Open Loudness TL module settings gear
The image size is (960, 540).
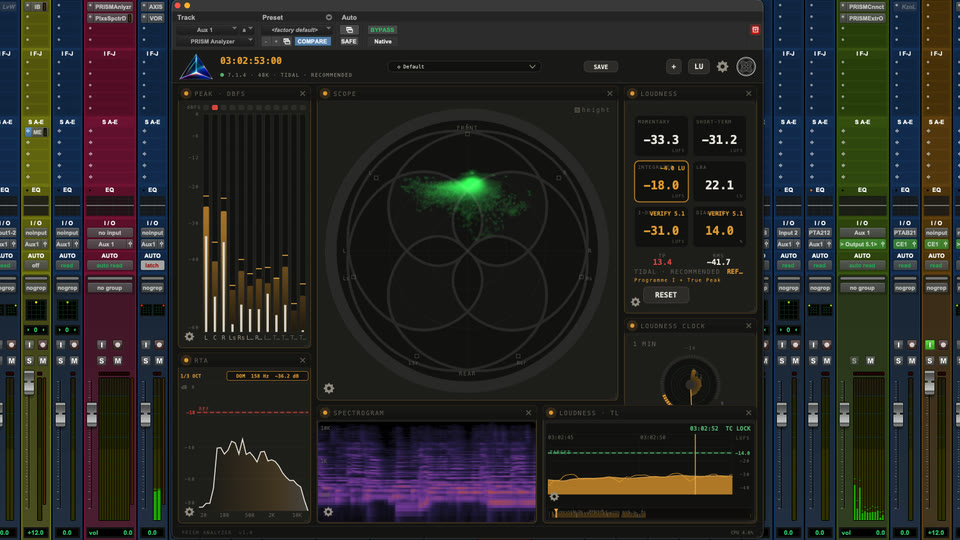point(554,497)
